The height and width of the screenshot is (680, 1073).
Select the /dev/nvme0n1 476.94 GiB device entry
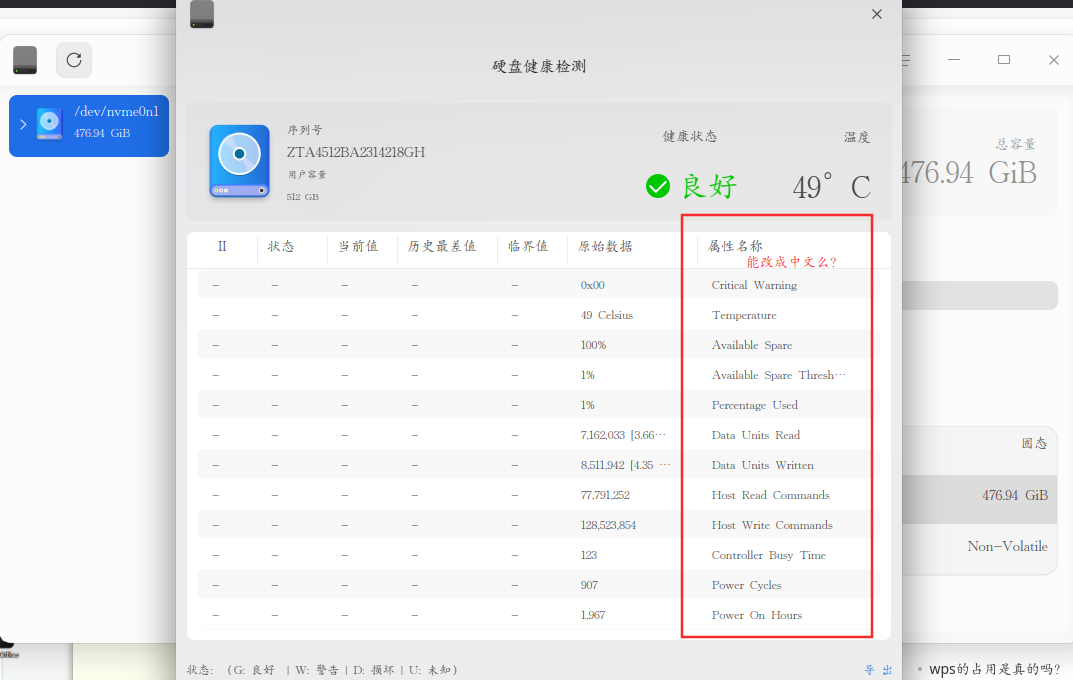pos(89,126)
